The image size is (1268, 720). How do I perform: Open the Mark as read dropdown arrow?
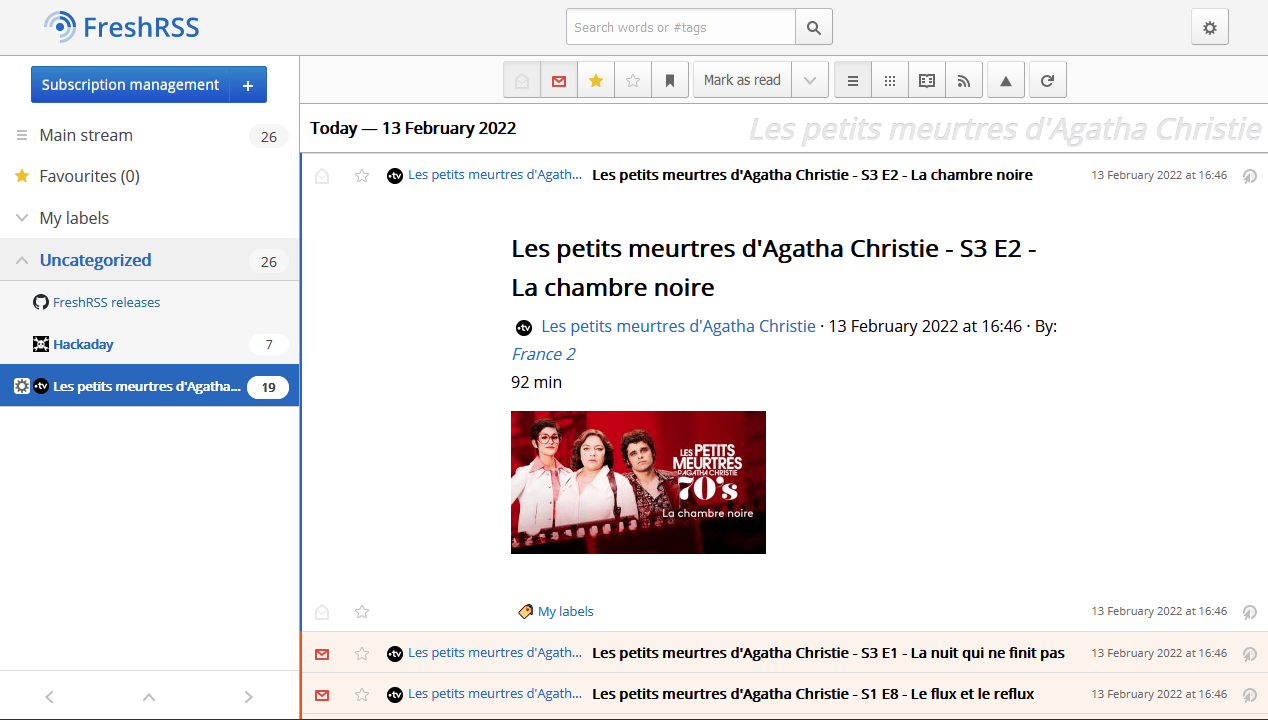(x=810, y=80)
